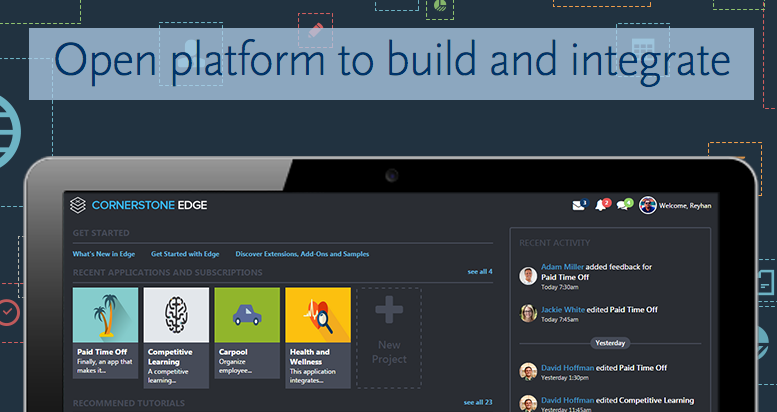This screenshot has width=777, height=412.
Task: Open Get Started with Edge link
Action: (185, 254)
